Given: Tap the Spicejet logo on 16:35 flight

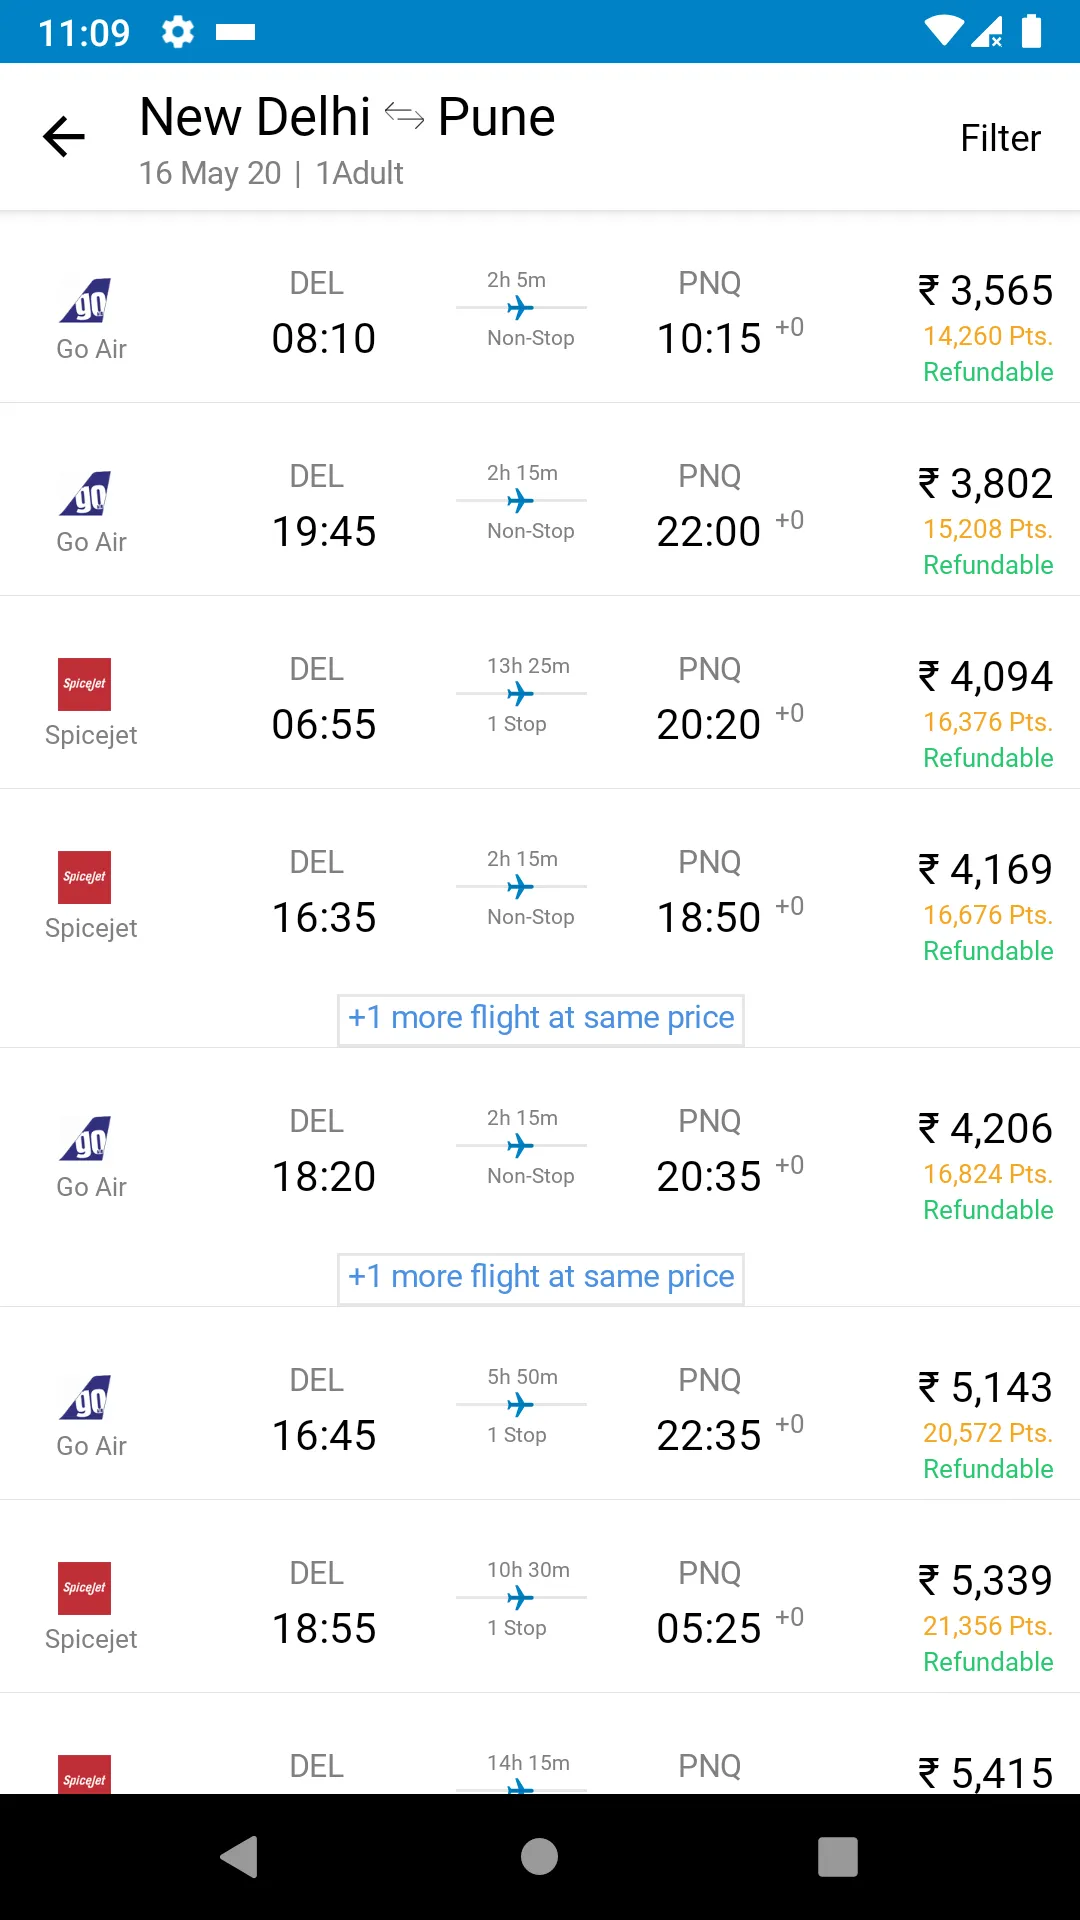Looking at the screenshot, I should (85, 878).
